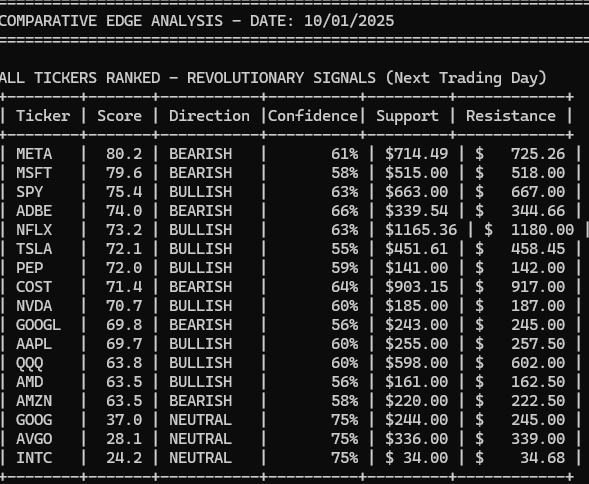Click the ADBE support price $339.54
This screenshot has height=484, width=589.
click(x=417, y=211)
